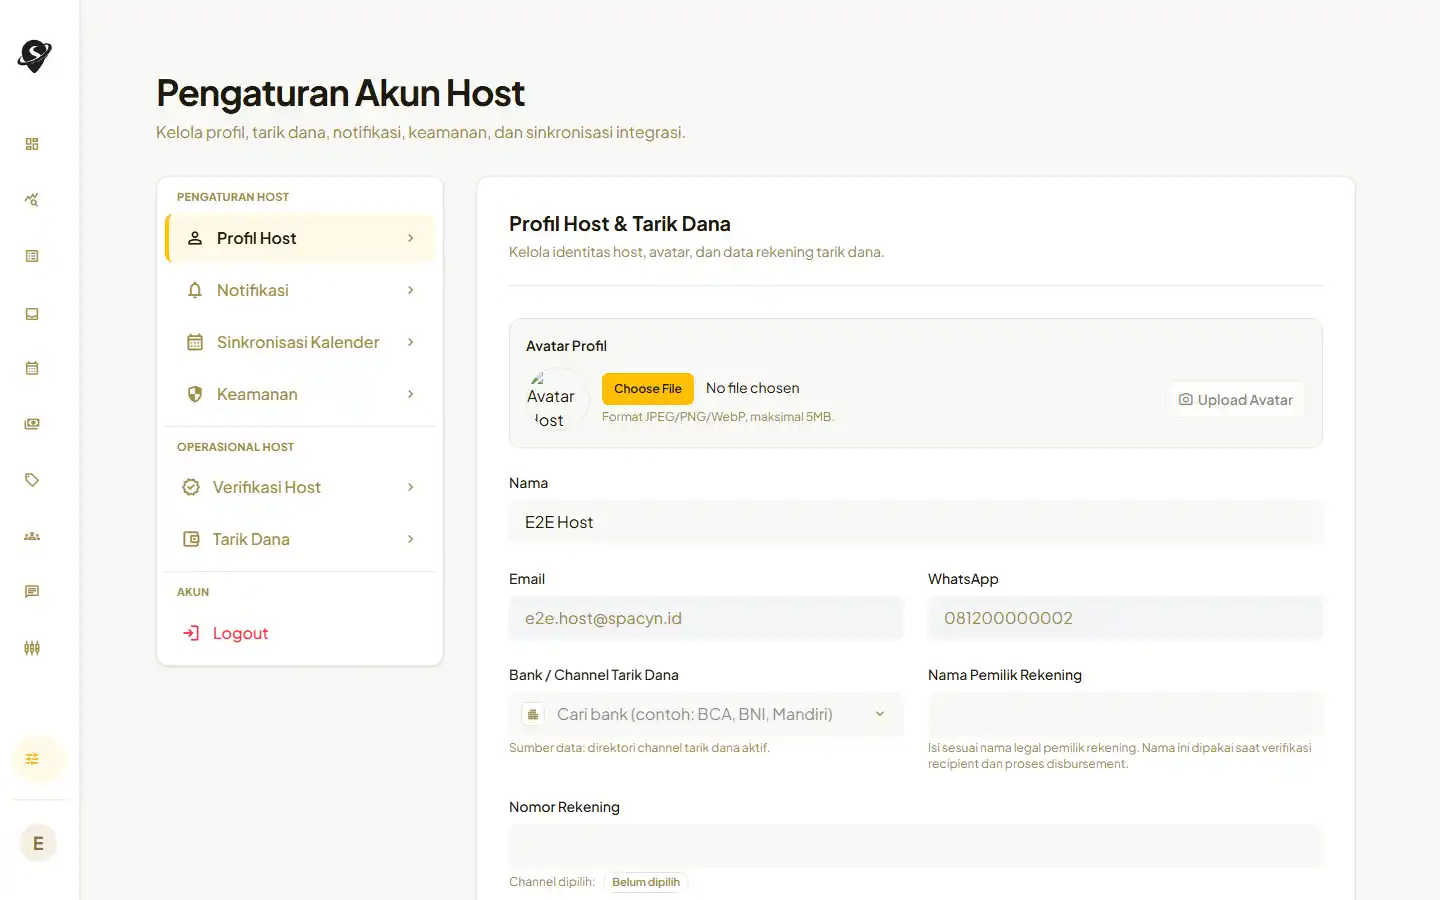Viewport: 1440px width, 900px height.
Task: Open the group people icon in sidebar
Action: 32,536
